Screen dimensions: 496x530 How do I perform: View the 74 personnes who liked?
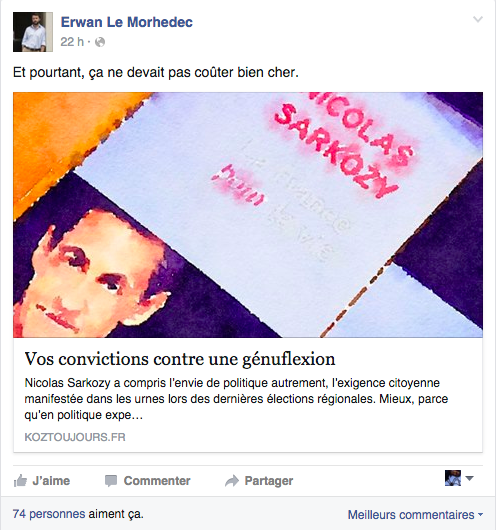click(49, 514)
